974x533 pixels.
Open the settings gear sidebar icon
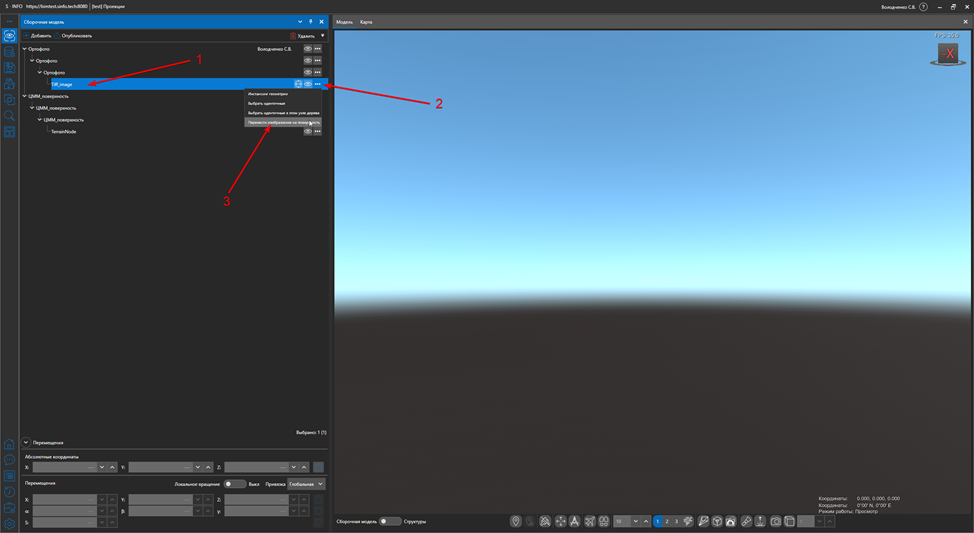click(x=9, y=524)
